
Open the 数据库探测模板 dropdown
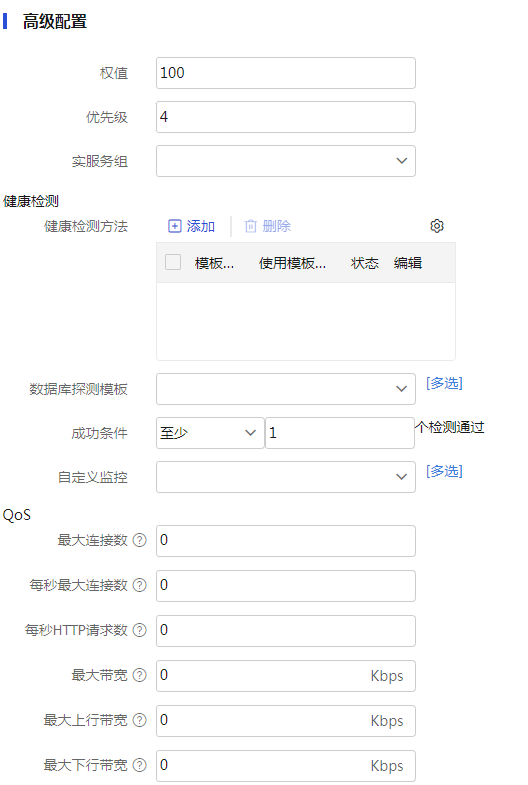click(286, 388)
